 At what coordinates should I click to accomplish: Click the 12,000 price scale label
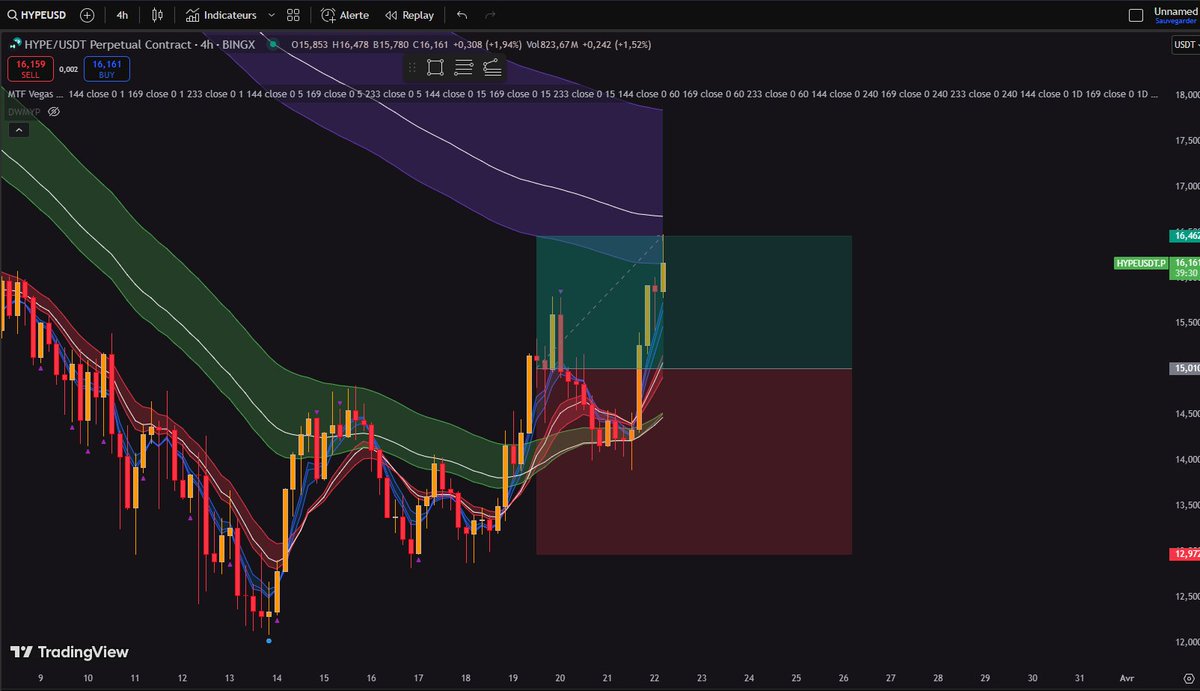(1185, 642)
